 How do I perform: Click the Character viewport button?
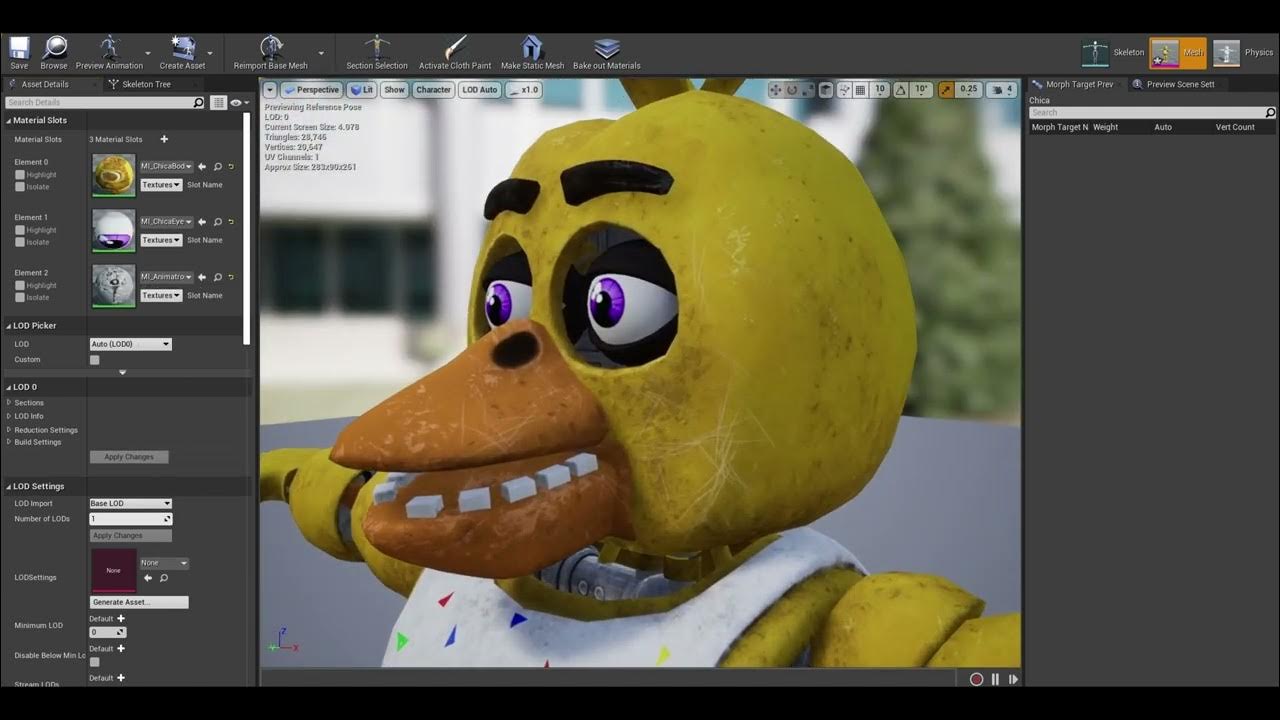tap(434, 90)
